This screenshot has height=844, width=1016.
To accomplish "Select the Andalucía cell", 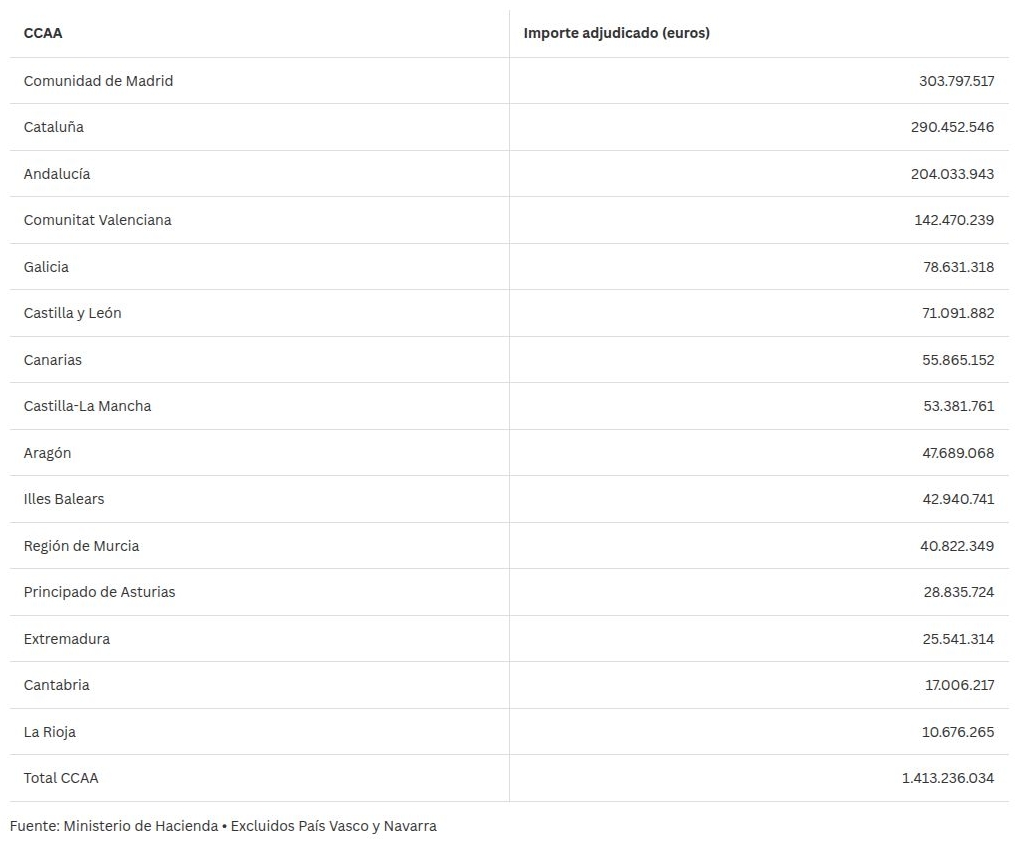I will coord(57,174).
